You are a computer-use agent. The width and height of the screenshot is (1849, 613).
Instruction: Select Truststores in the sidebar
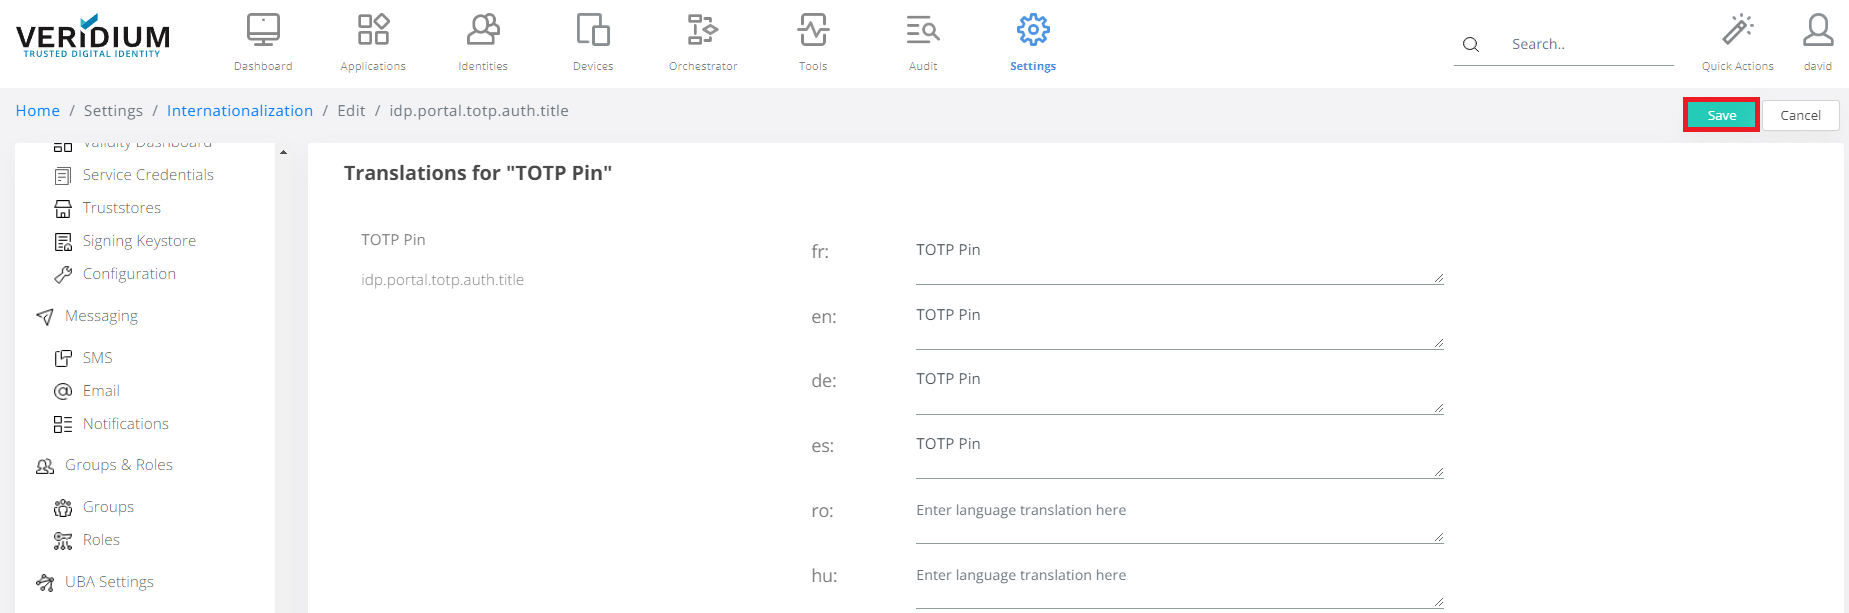click(121, 208)
